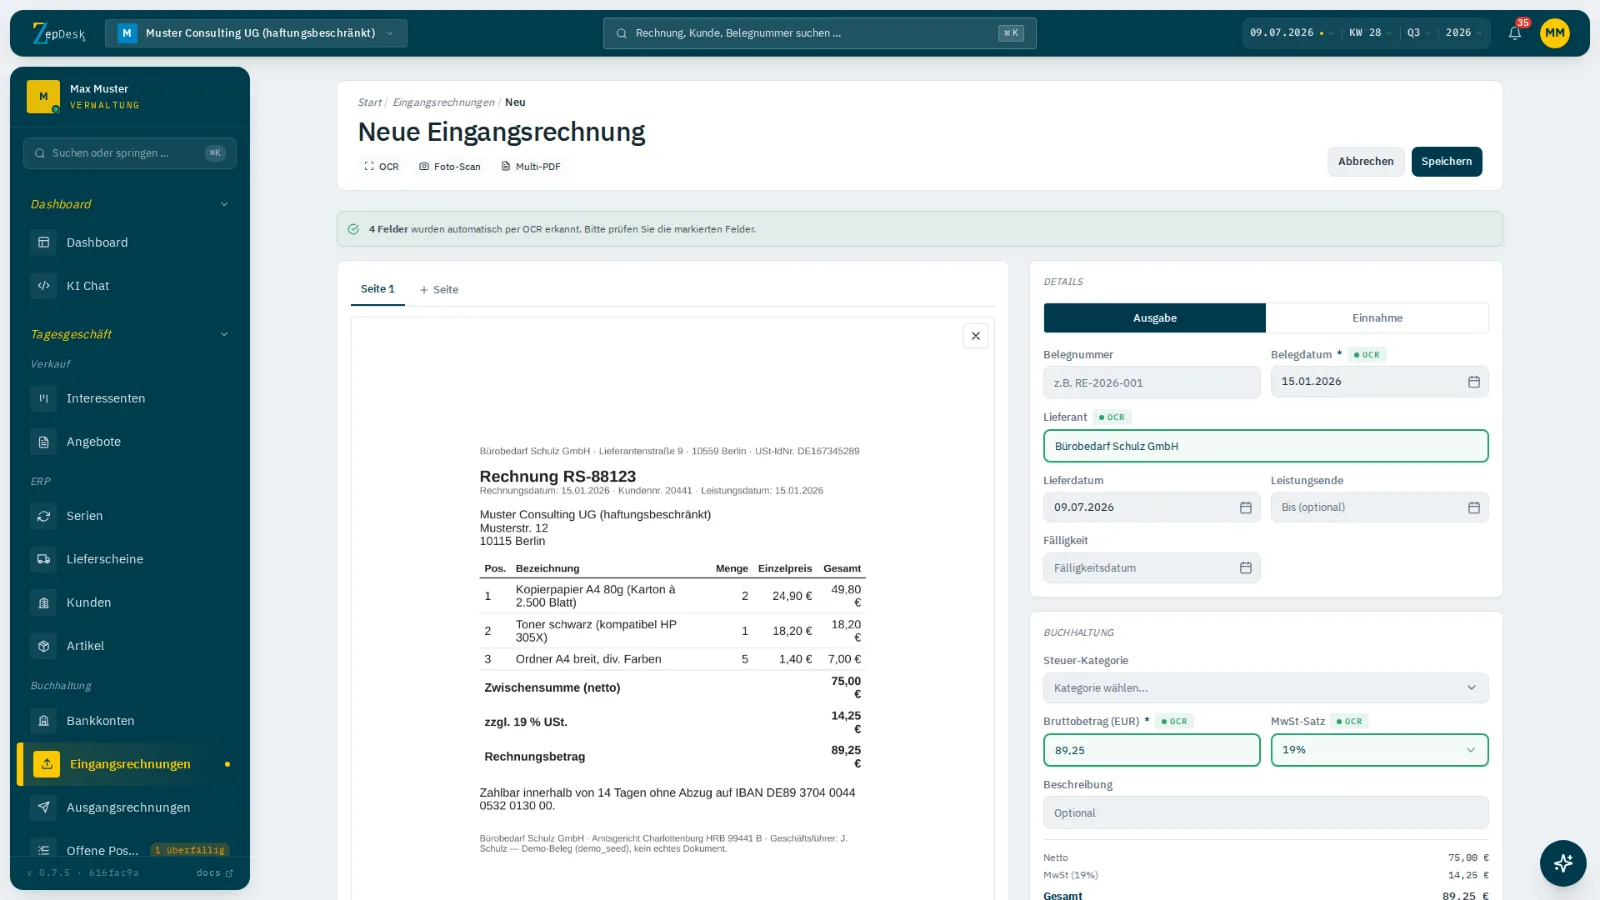Open the date selector 09.07.2026

point(1290,33)
